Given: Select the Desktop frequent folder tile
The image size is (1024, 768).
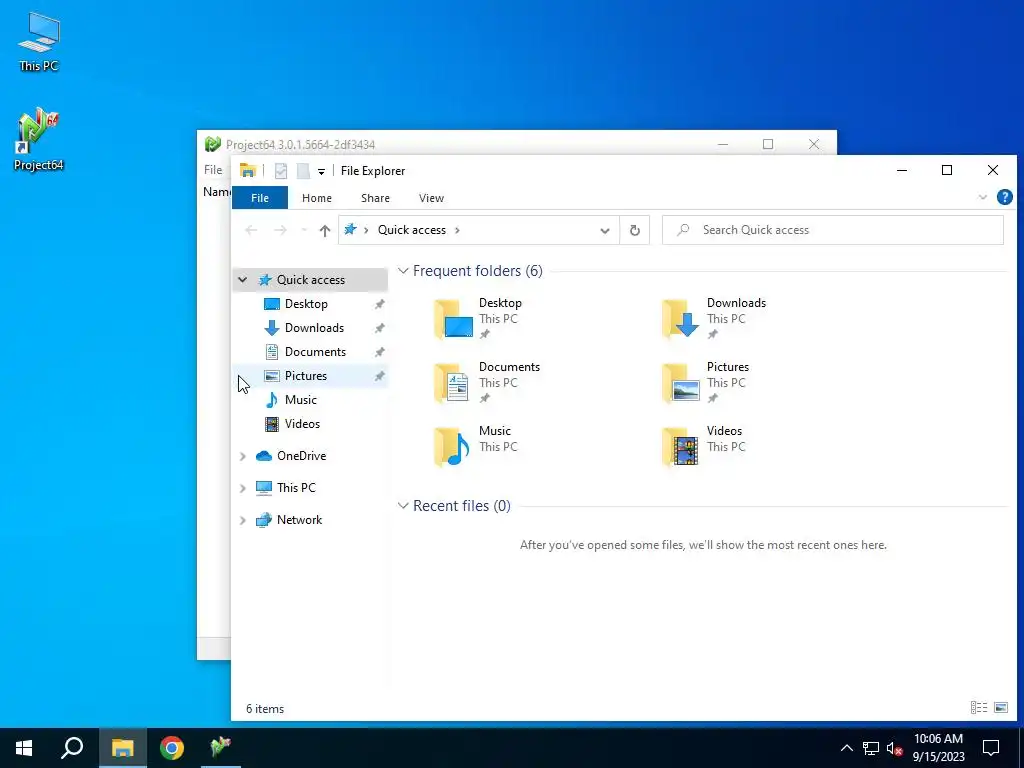Looking at the screenshot, I should tap(480, 319).
